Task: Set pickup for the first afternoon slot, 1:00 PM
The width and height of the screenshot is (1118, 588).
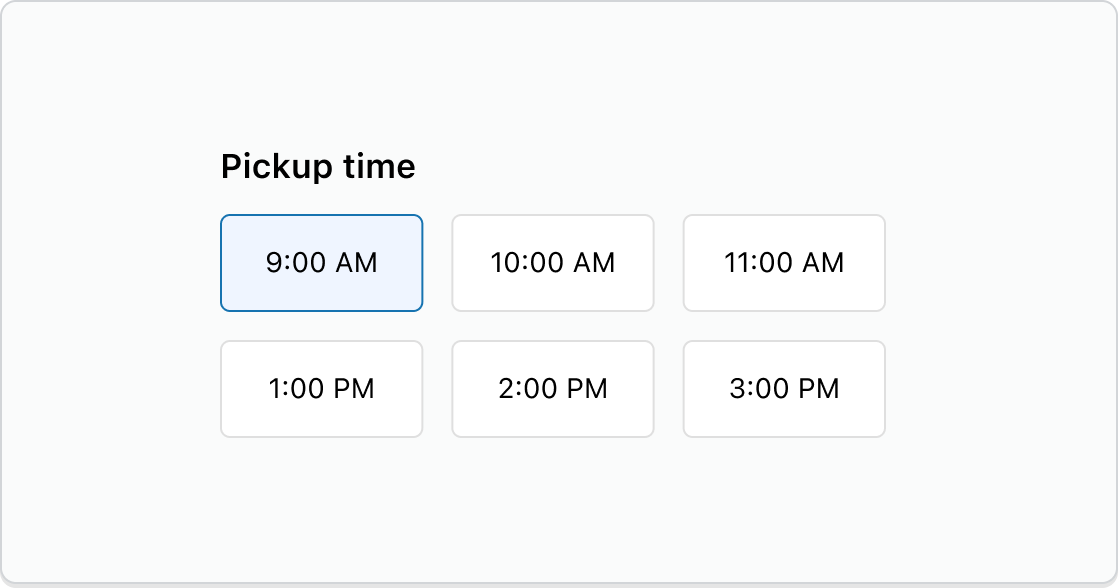Action: (322, 389)
